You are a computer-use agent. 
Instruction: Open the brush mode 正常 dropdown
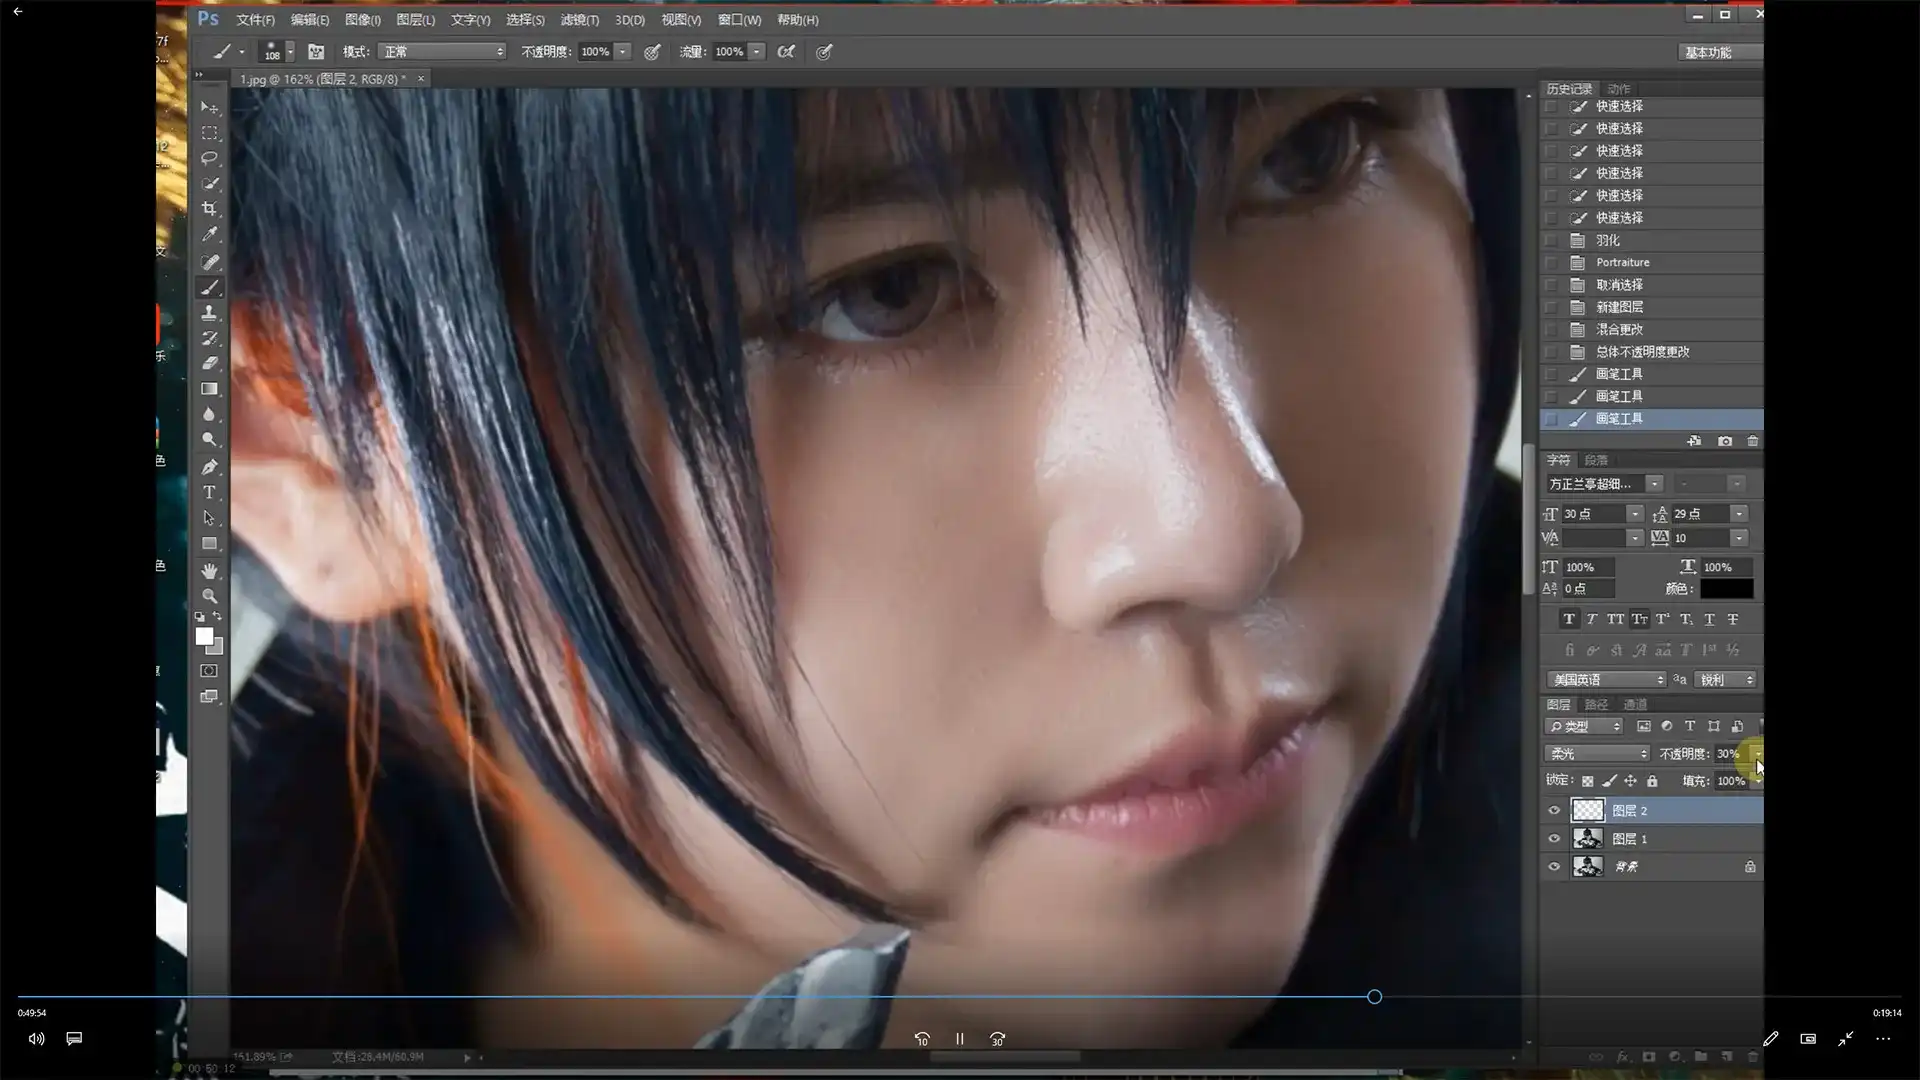(443, 52)
